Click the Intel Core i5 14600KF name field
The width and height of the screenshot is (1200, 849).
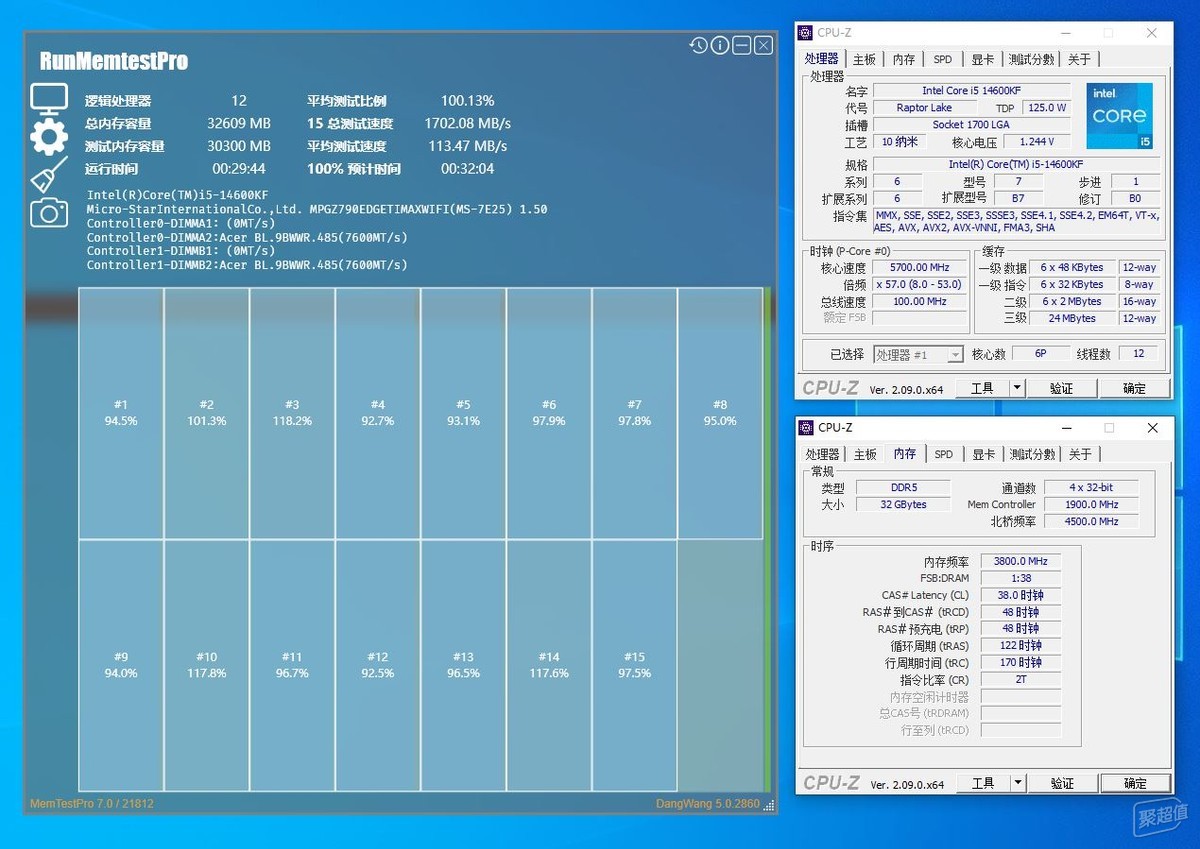click(x=972, y=91)
